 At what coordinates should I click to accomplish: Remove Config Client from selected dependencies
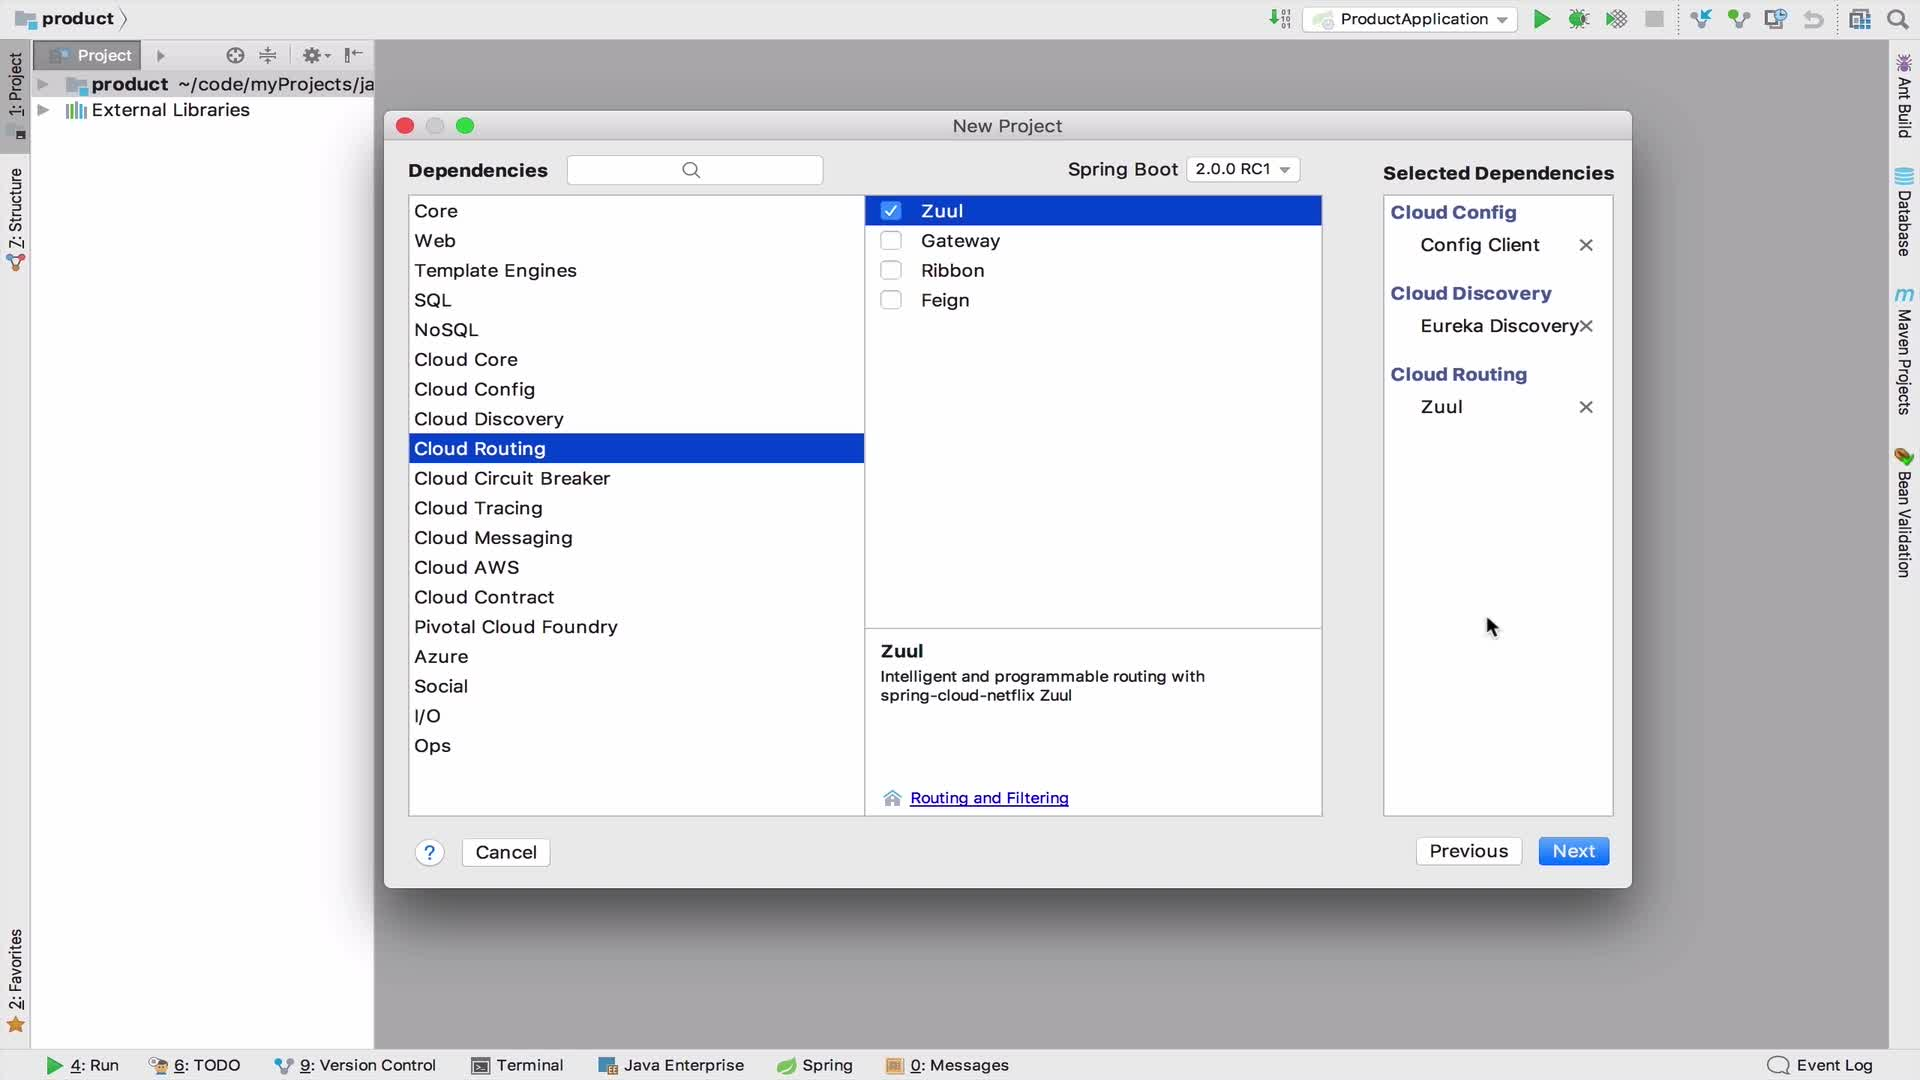[x=1585, y=245]
